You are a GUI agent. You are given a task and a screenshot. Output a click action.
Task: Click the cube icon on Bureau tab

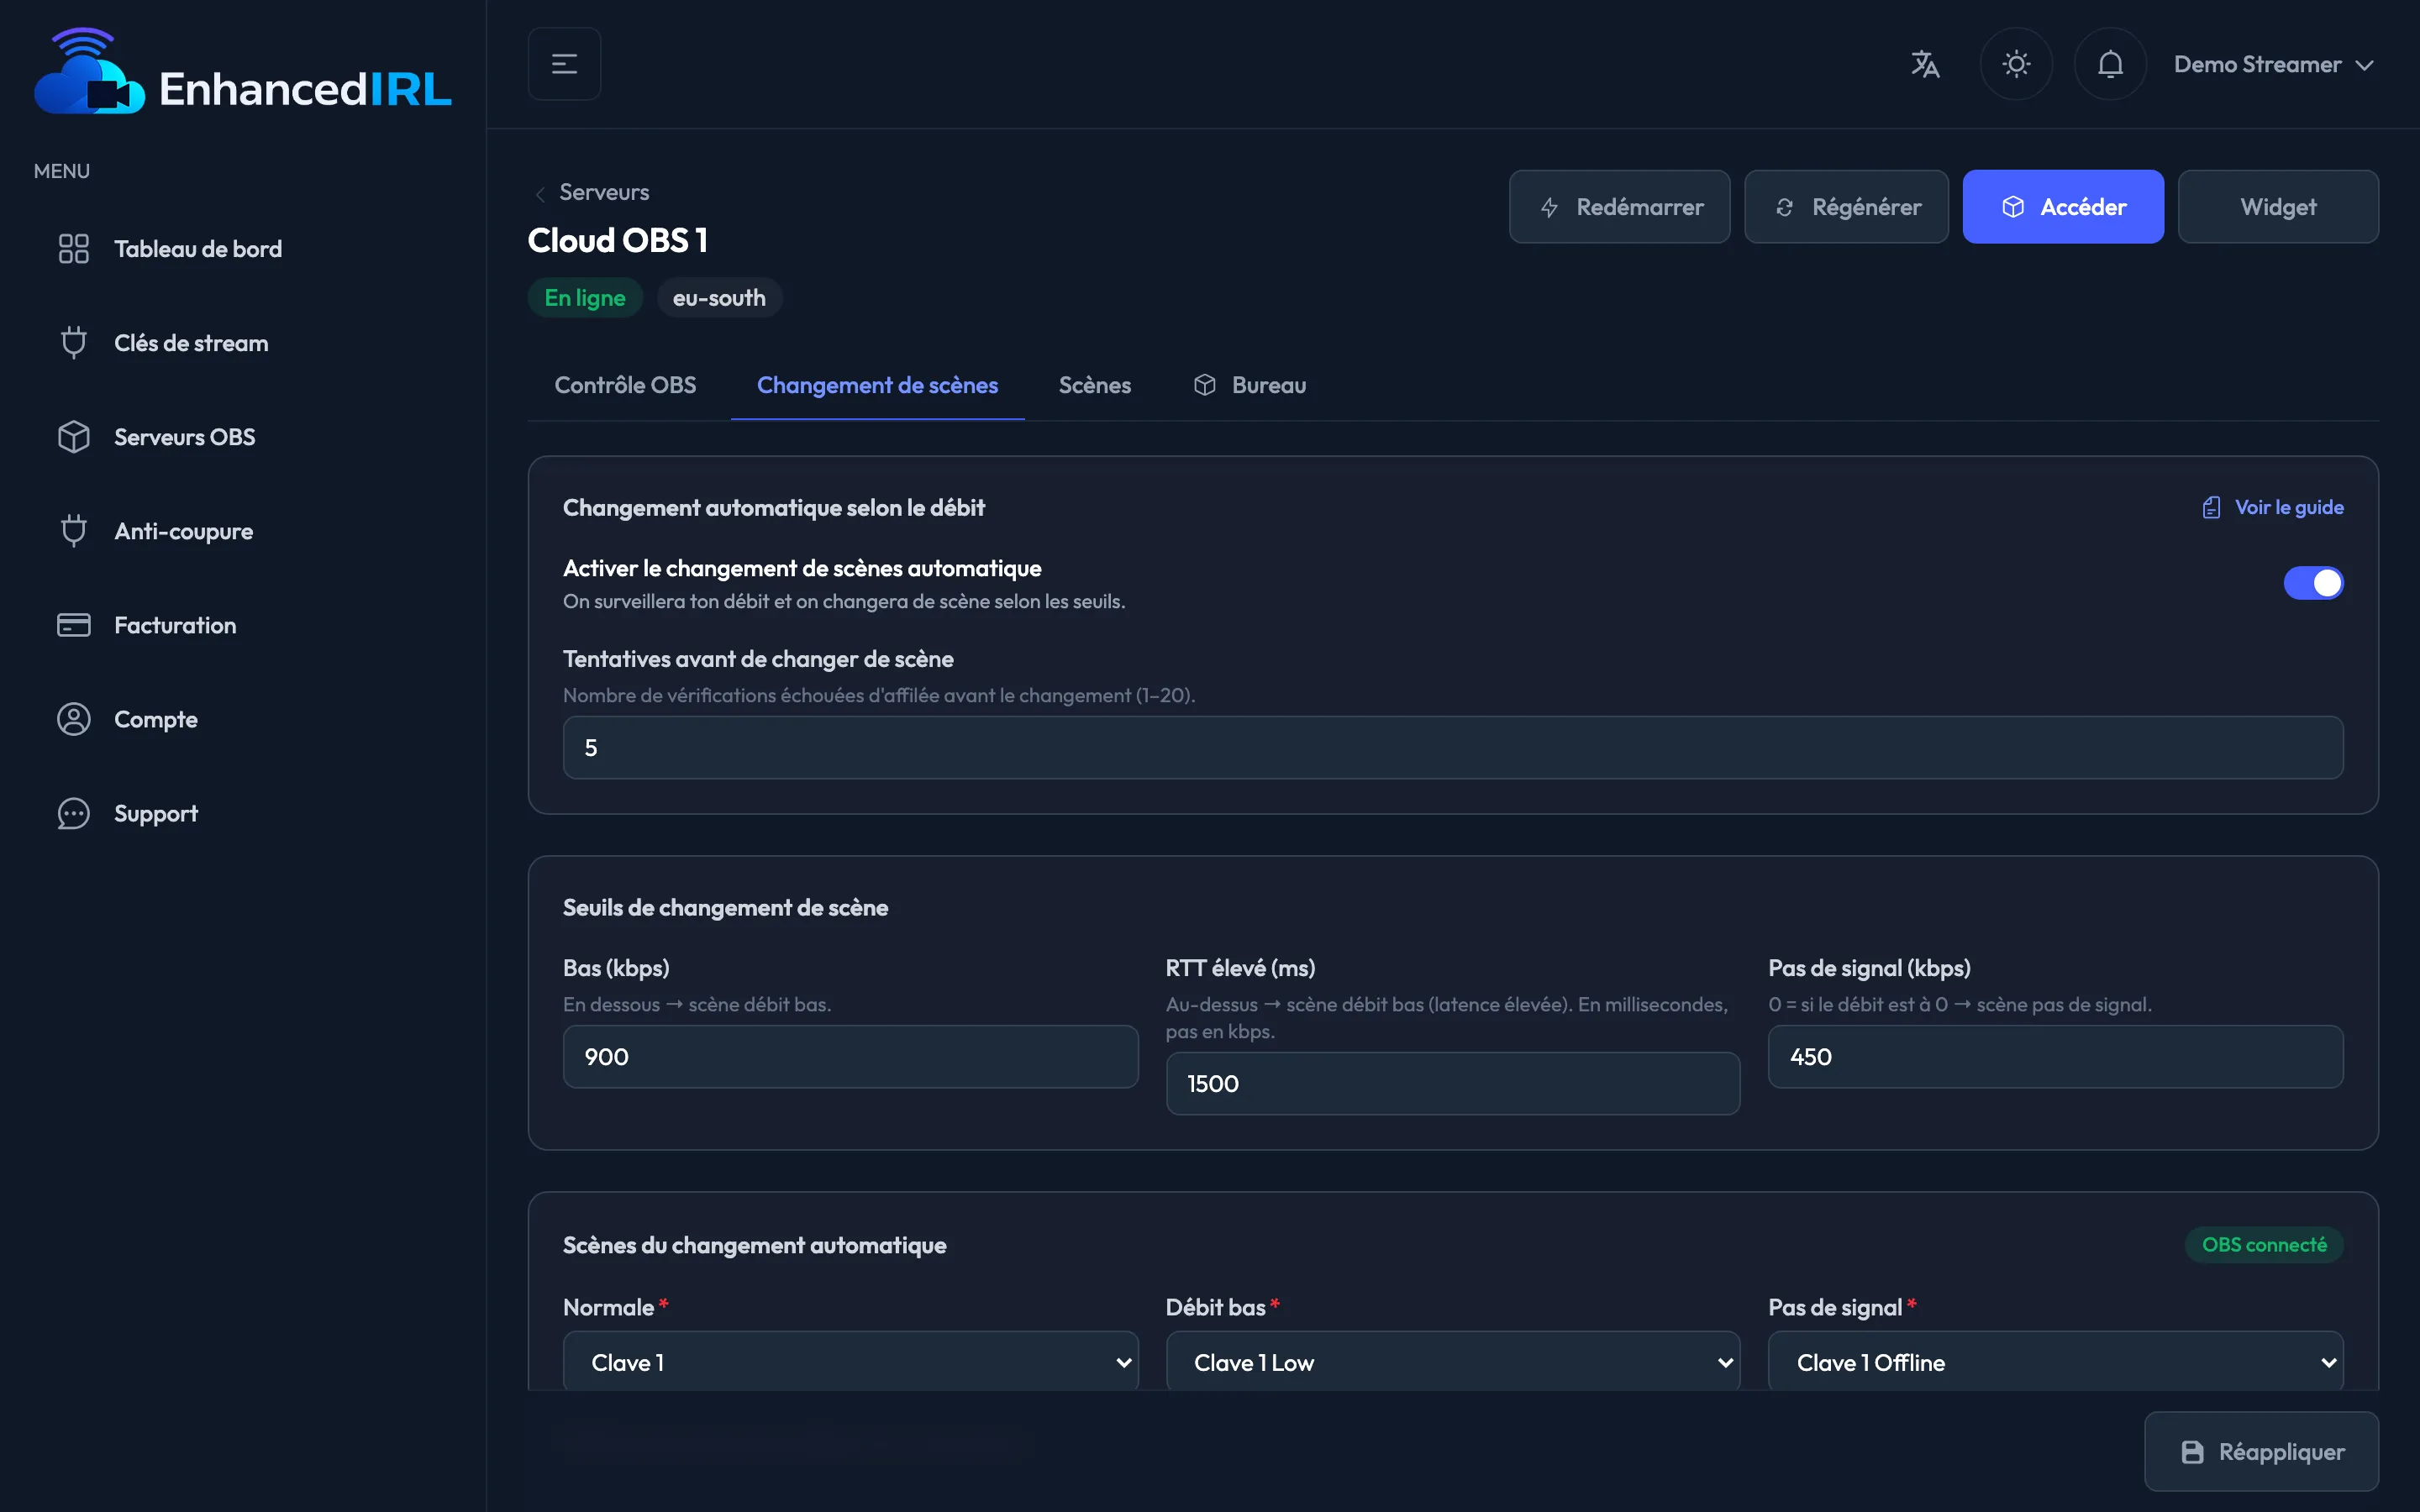pyautogui.click(x=1204, y=385)
